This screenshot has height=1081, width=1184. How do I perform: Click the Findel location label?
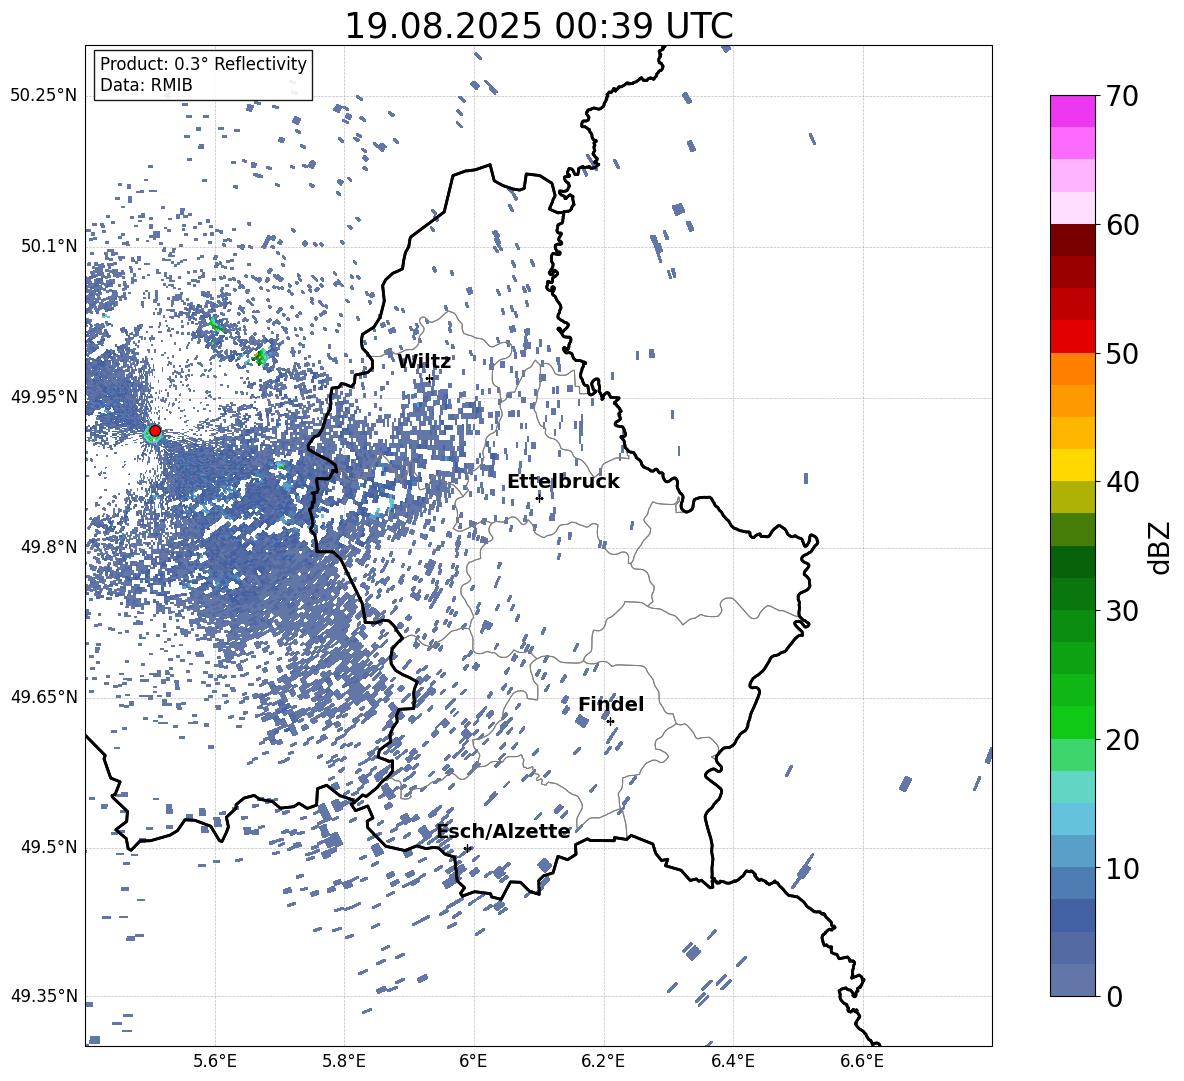[x=611, y=704]
